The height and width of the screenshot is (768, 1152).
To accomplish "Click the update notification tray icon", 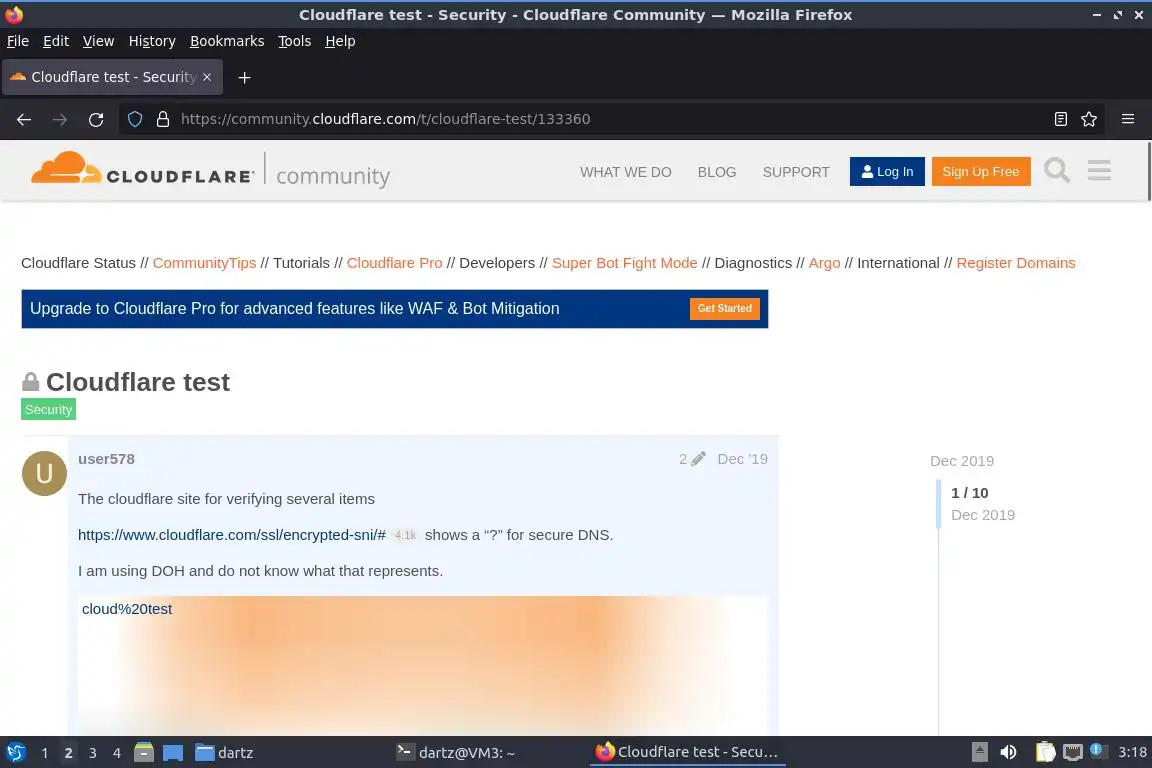I will pyautogui.click(x=1096, y=750).
